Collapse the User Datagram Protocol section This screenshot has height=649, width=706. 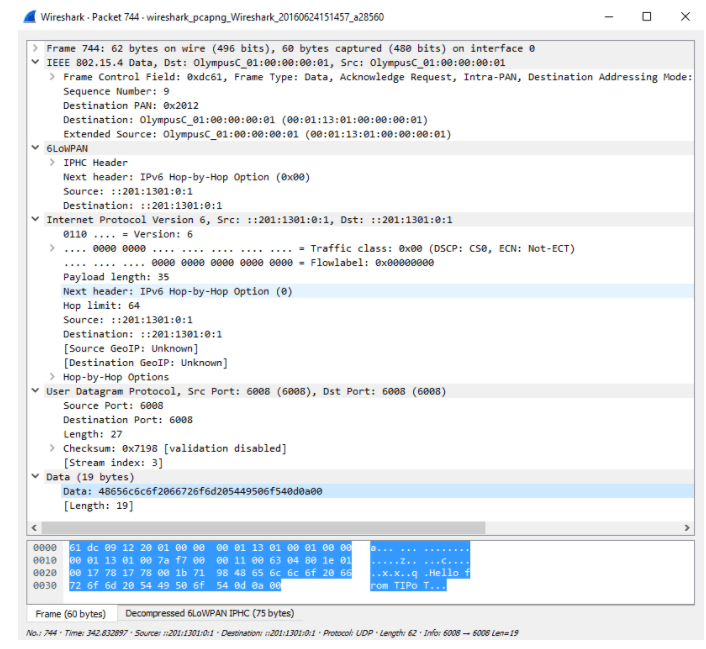[35, 391]
